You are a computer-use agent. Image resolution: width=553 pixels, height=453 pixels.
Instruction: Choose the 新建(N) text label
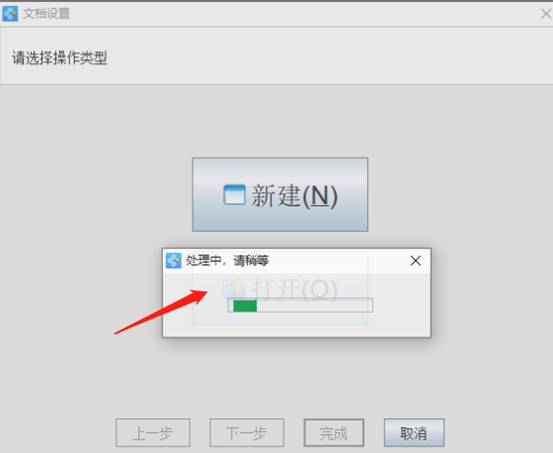294,196
